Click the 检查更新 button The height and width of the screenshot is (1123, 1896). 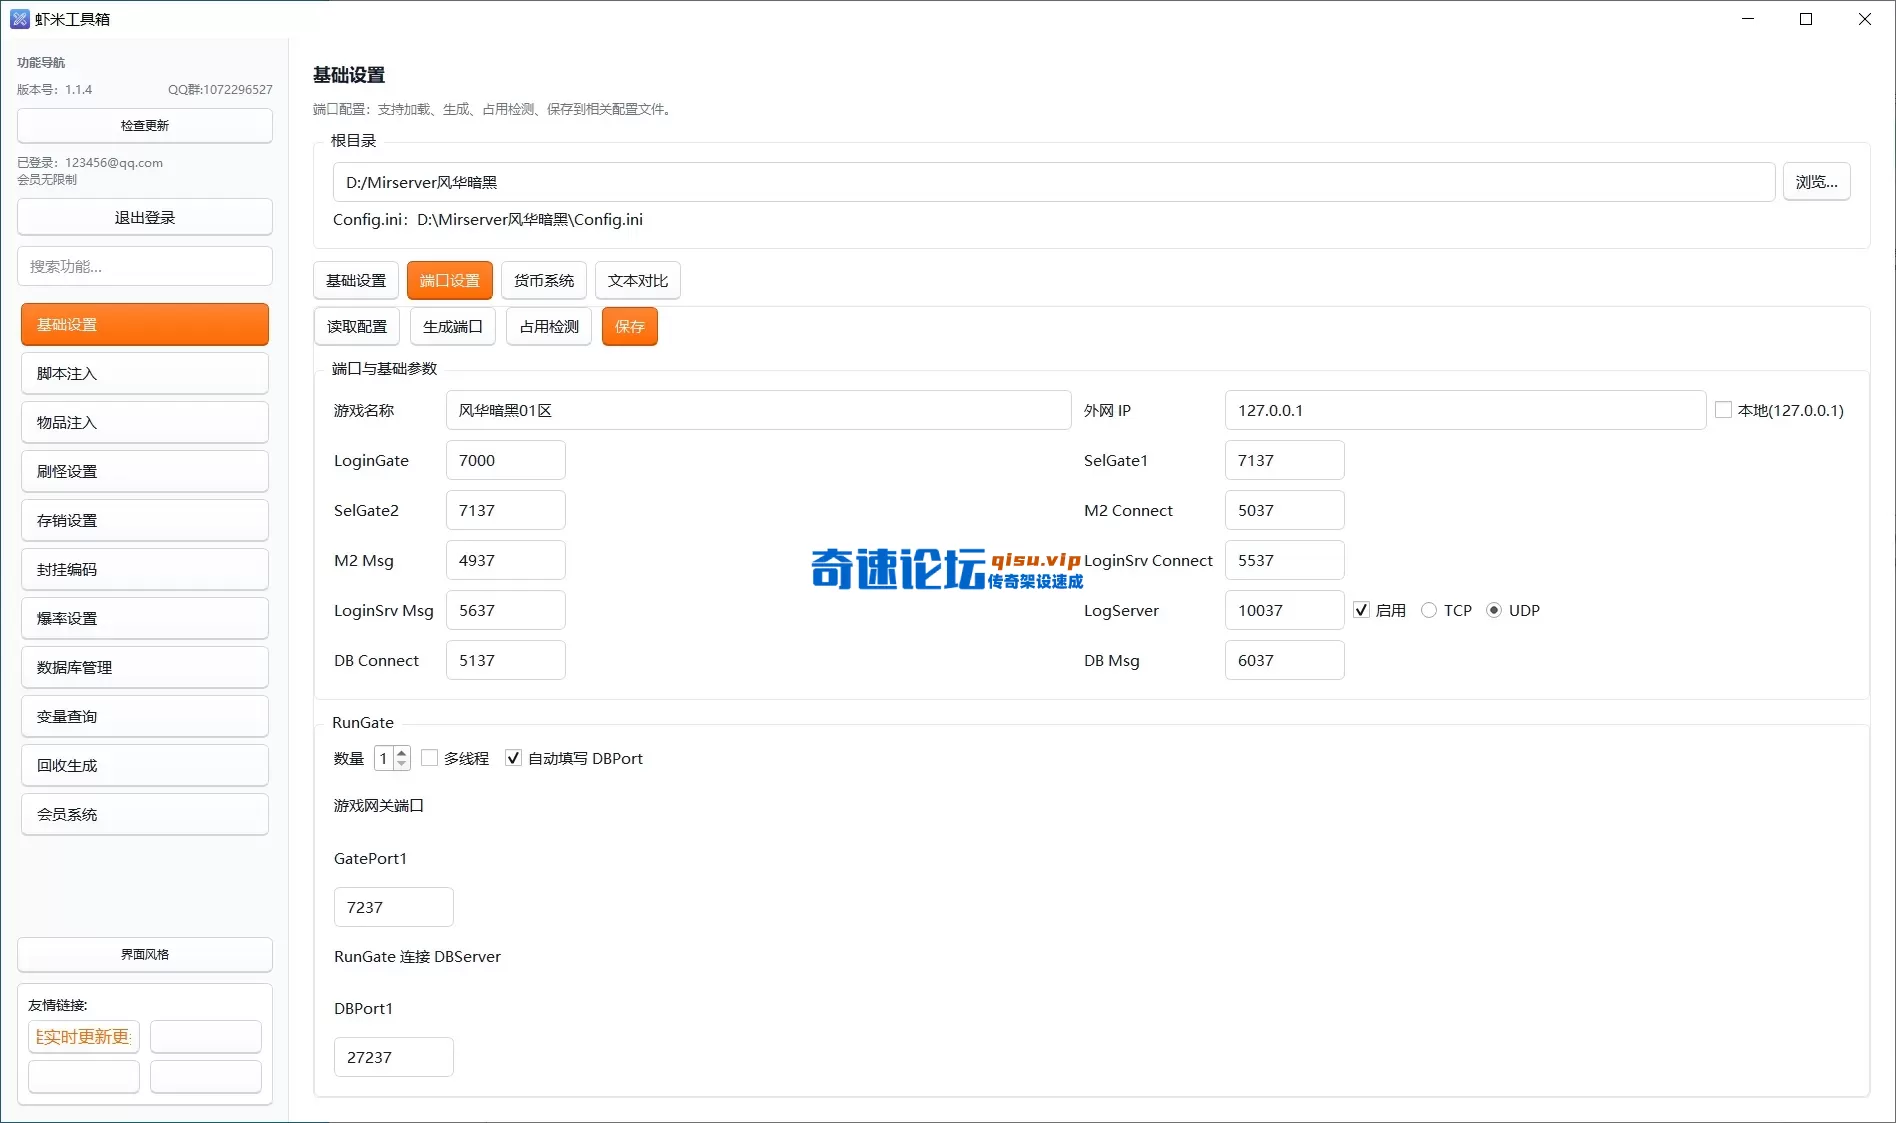(145, 126)
